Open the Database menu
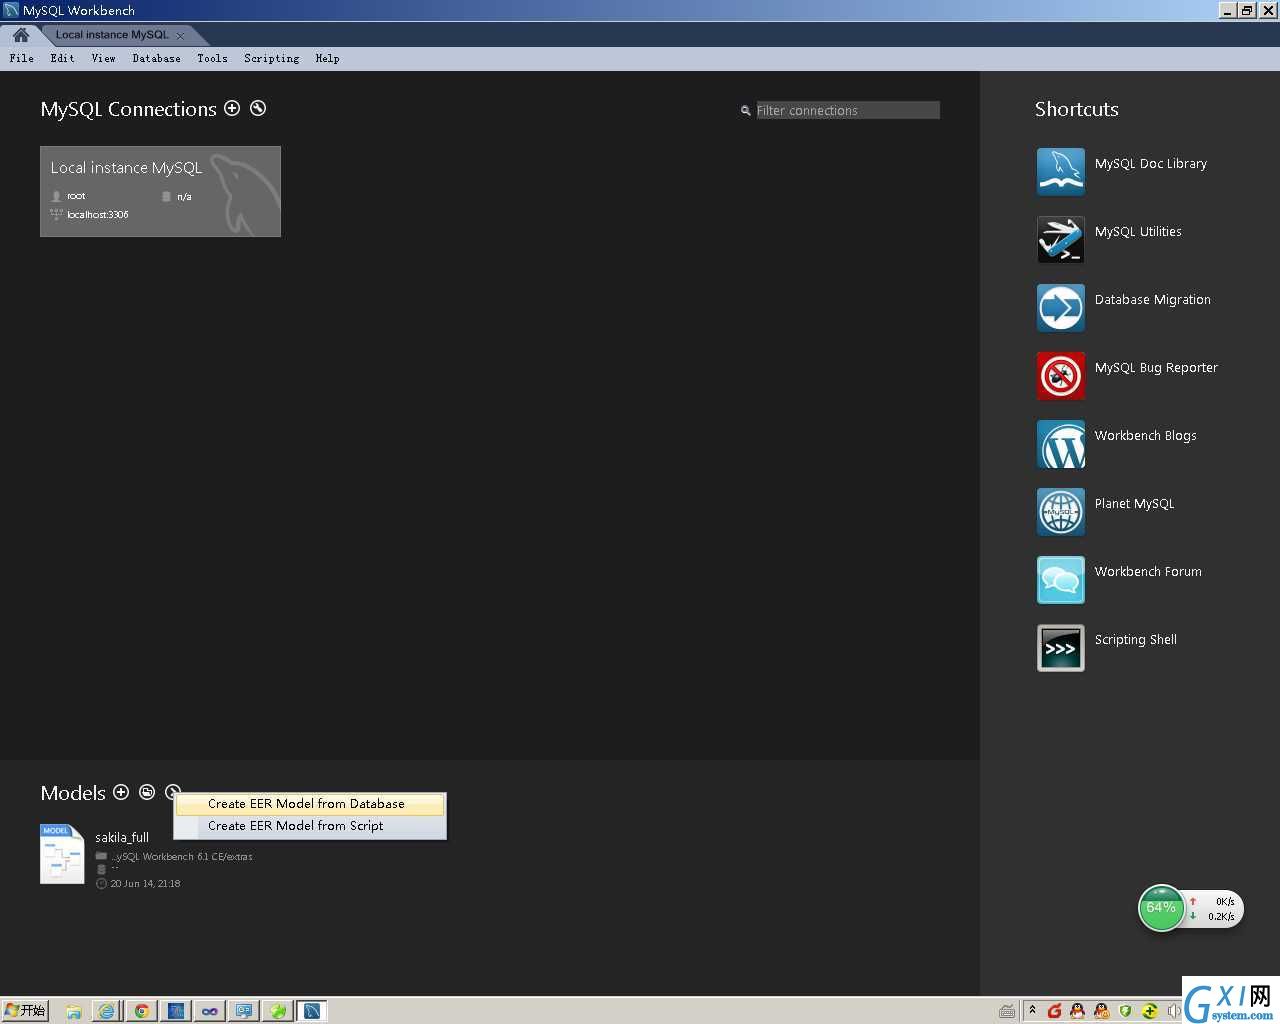Screen dimensions: 1280x1024 (x=157, y=59)
